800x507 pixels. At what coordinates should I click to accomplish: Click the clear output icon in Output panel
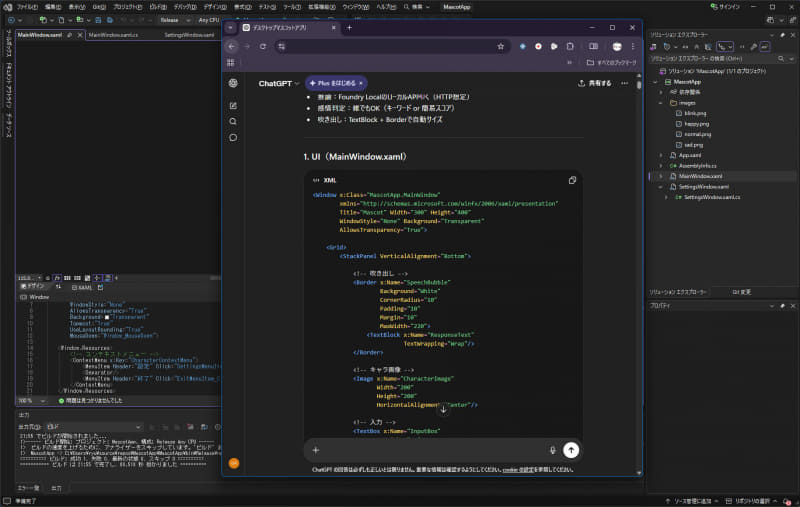coord(190,427)
